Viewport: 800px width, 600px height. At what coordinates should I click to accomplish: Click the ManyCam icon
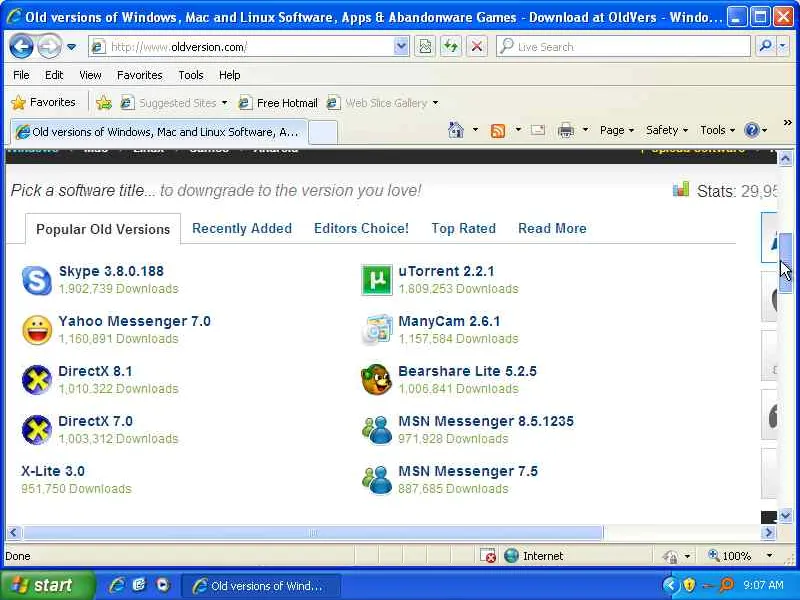tap(377, 330)
